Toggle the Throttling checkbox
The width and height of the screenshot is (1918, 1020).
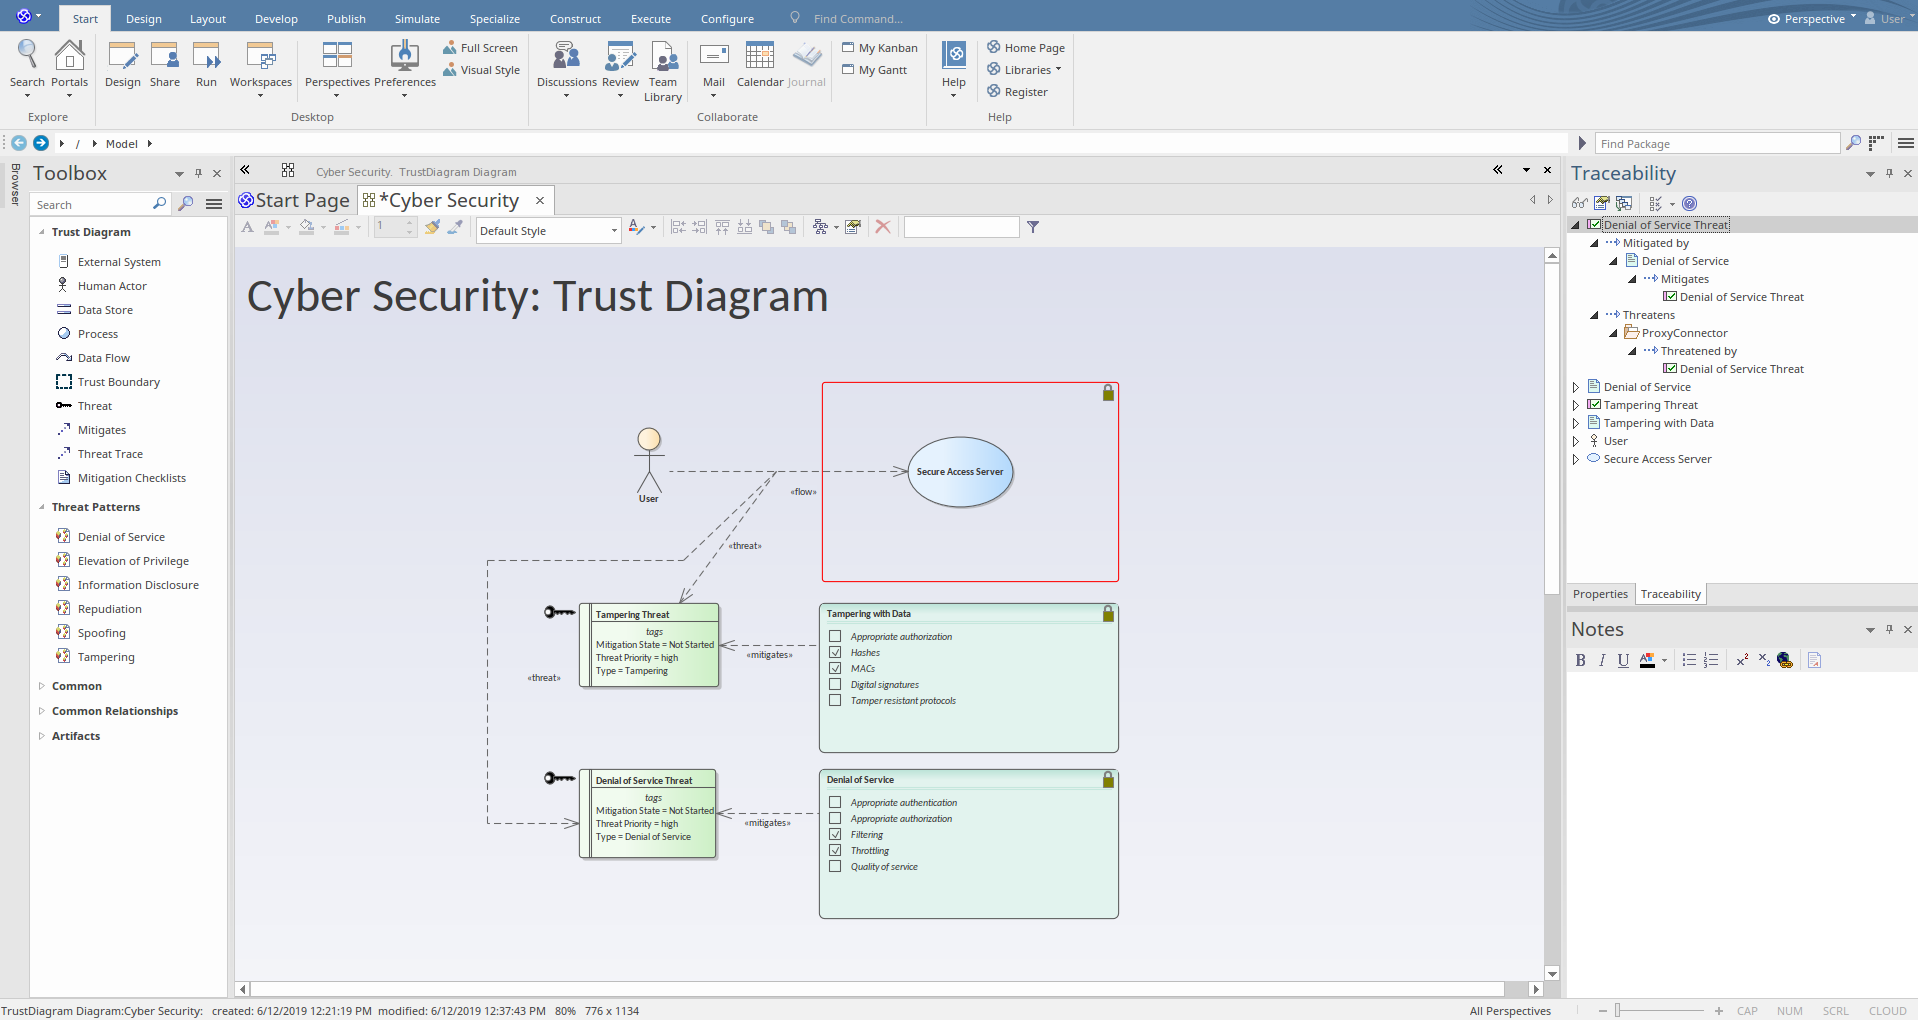(x=835, y=851)
